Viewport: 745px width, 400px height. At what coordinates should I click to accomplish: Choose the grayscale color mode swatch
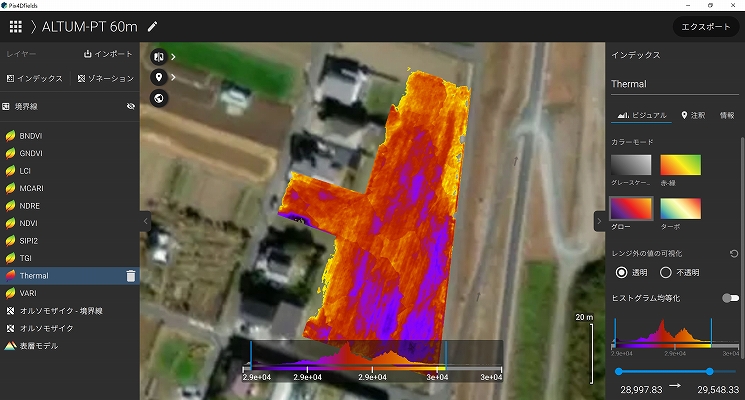631,165
